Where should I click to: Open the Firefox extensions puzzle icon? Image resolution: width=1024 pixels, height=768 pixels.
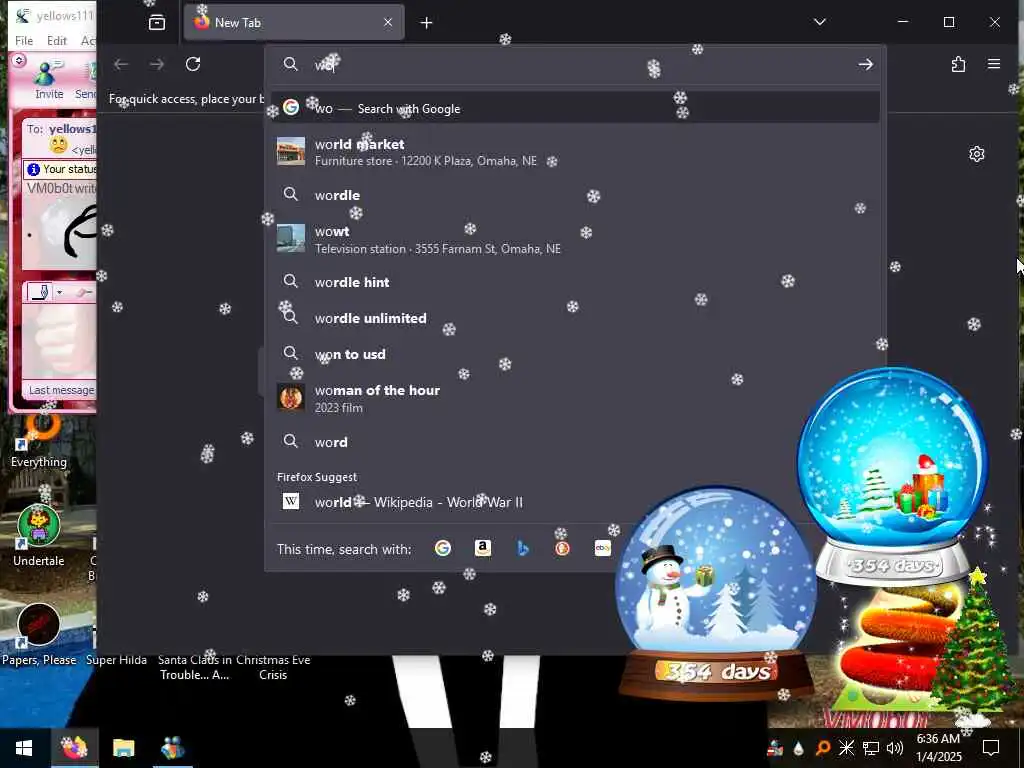(958, 64)
